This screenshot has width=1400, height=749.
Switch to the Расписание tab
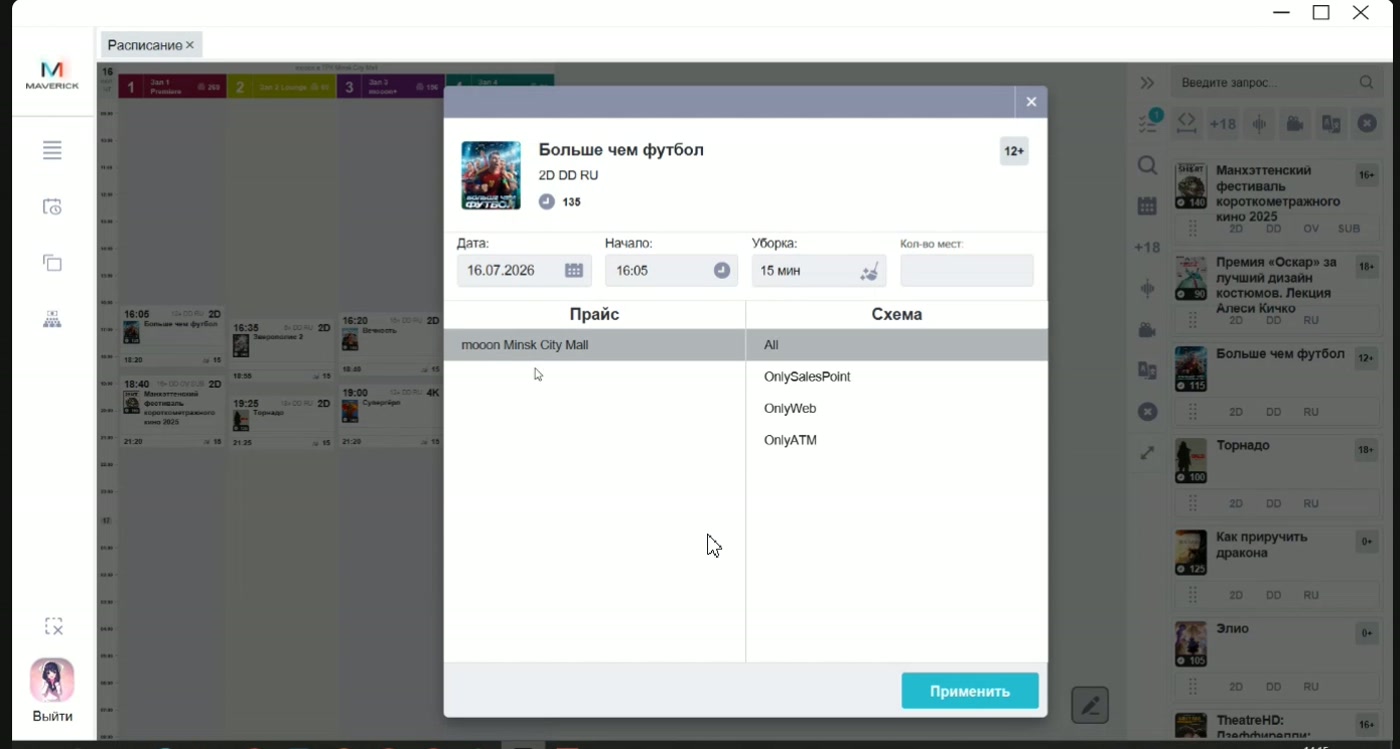pos(145,45)
